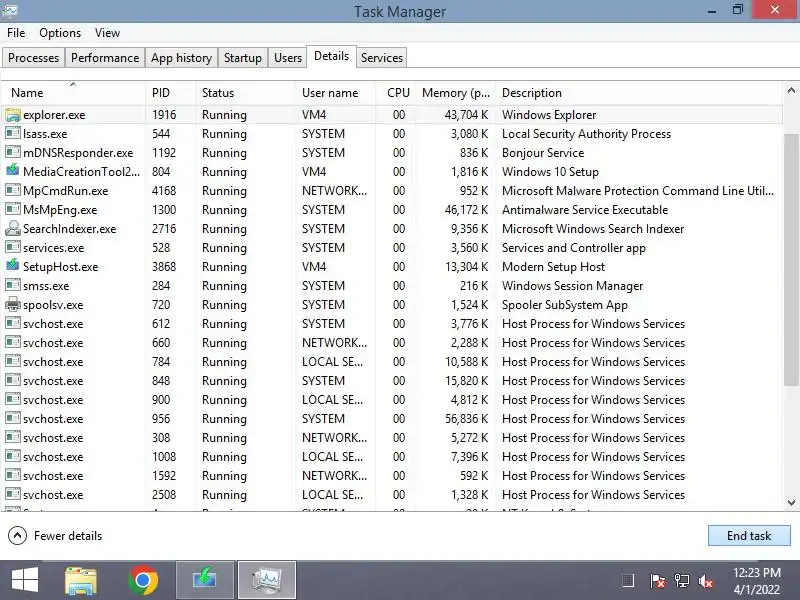Click 'Windows 10 Setup' description text
Screen dimensions: 800x600
[x=550, y=171]
